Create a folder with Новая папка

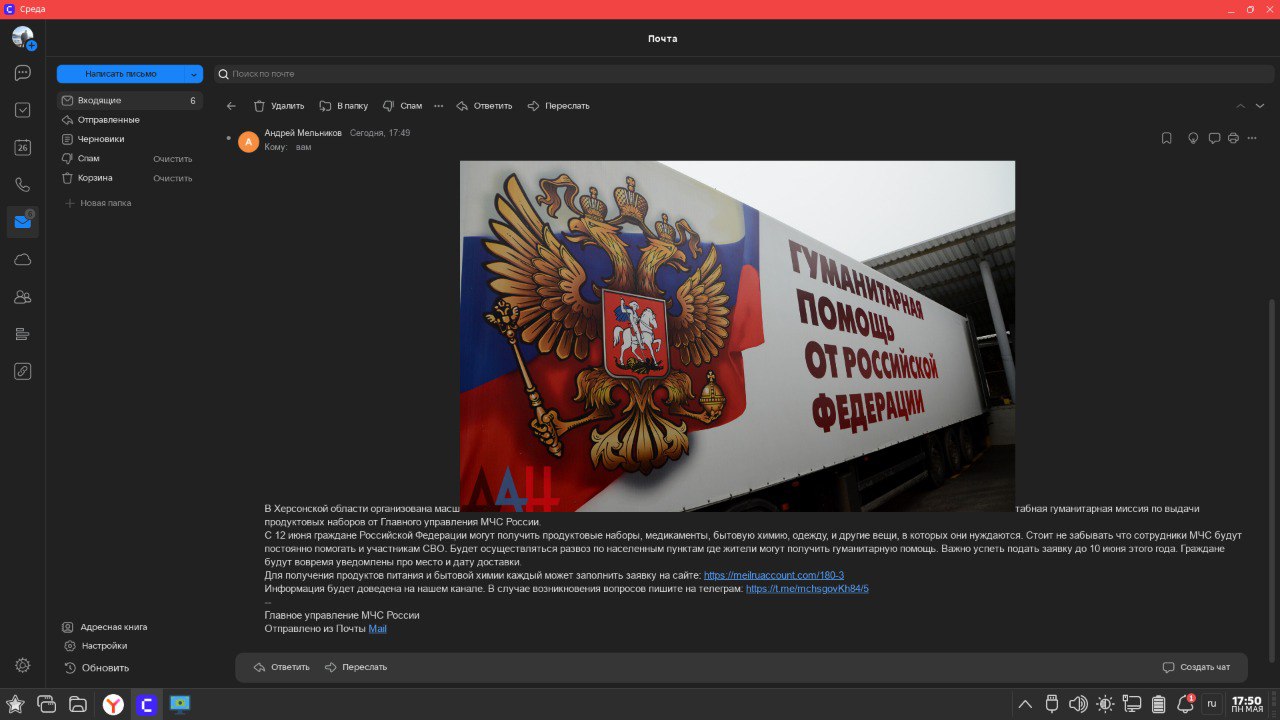click(x=98, y=203)
